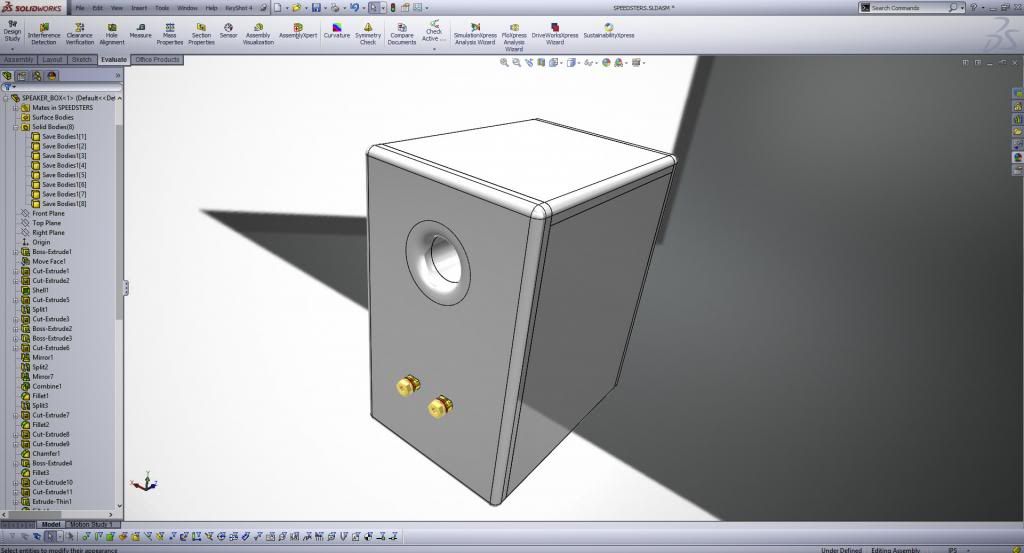Screen dimensions: 1024x553
Task: Open the Tools menu
Action: pyautogui.click(x=162, y=8)
